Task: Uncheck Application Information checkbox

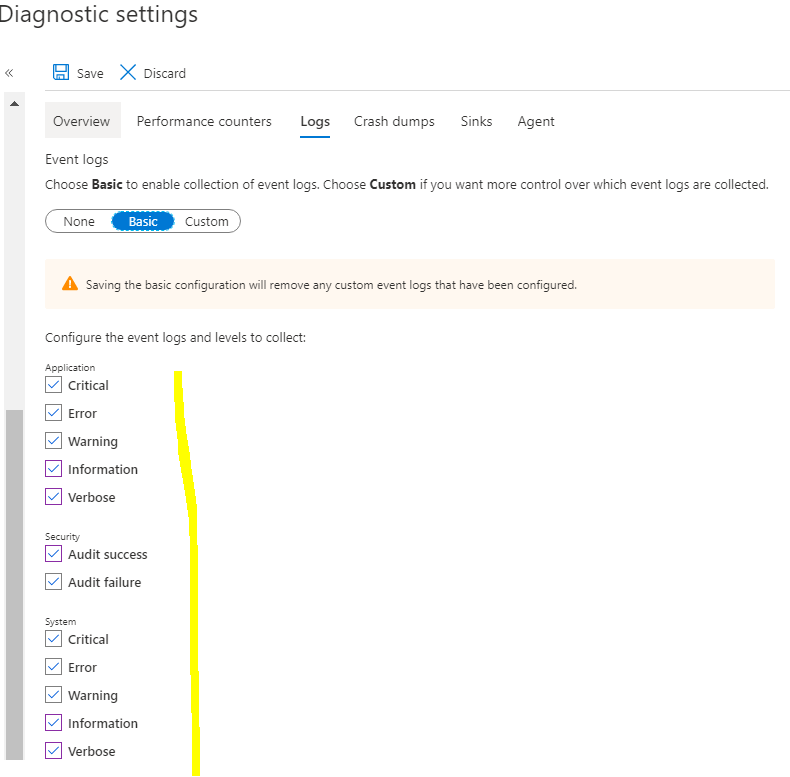Action: point(53,469)
